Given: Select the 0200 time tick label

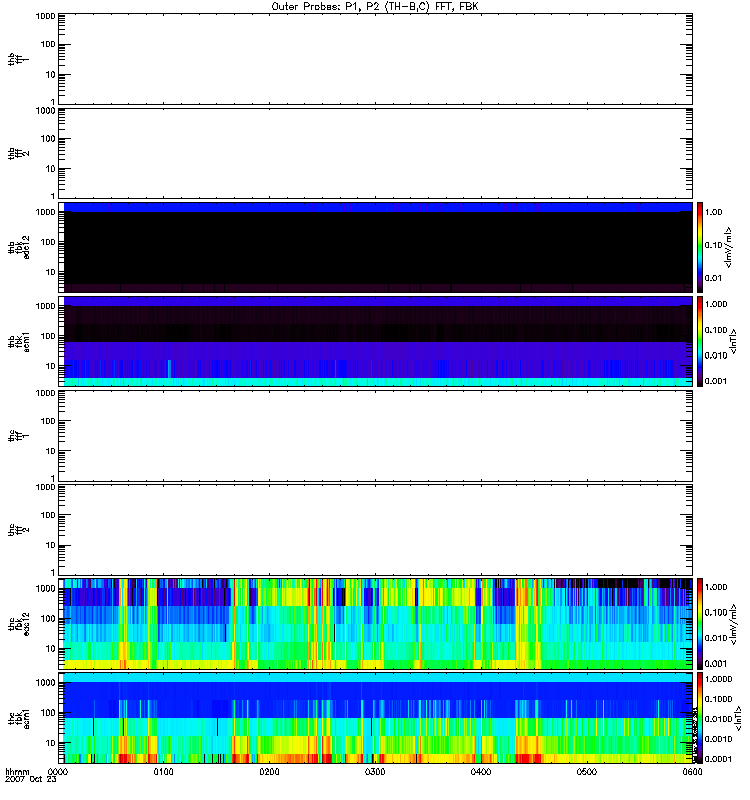Looking at the screenshot, I should pos(269,772).
